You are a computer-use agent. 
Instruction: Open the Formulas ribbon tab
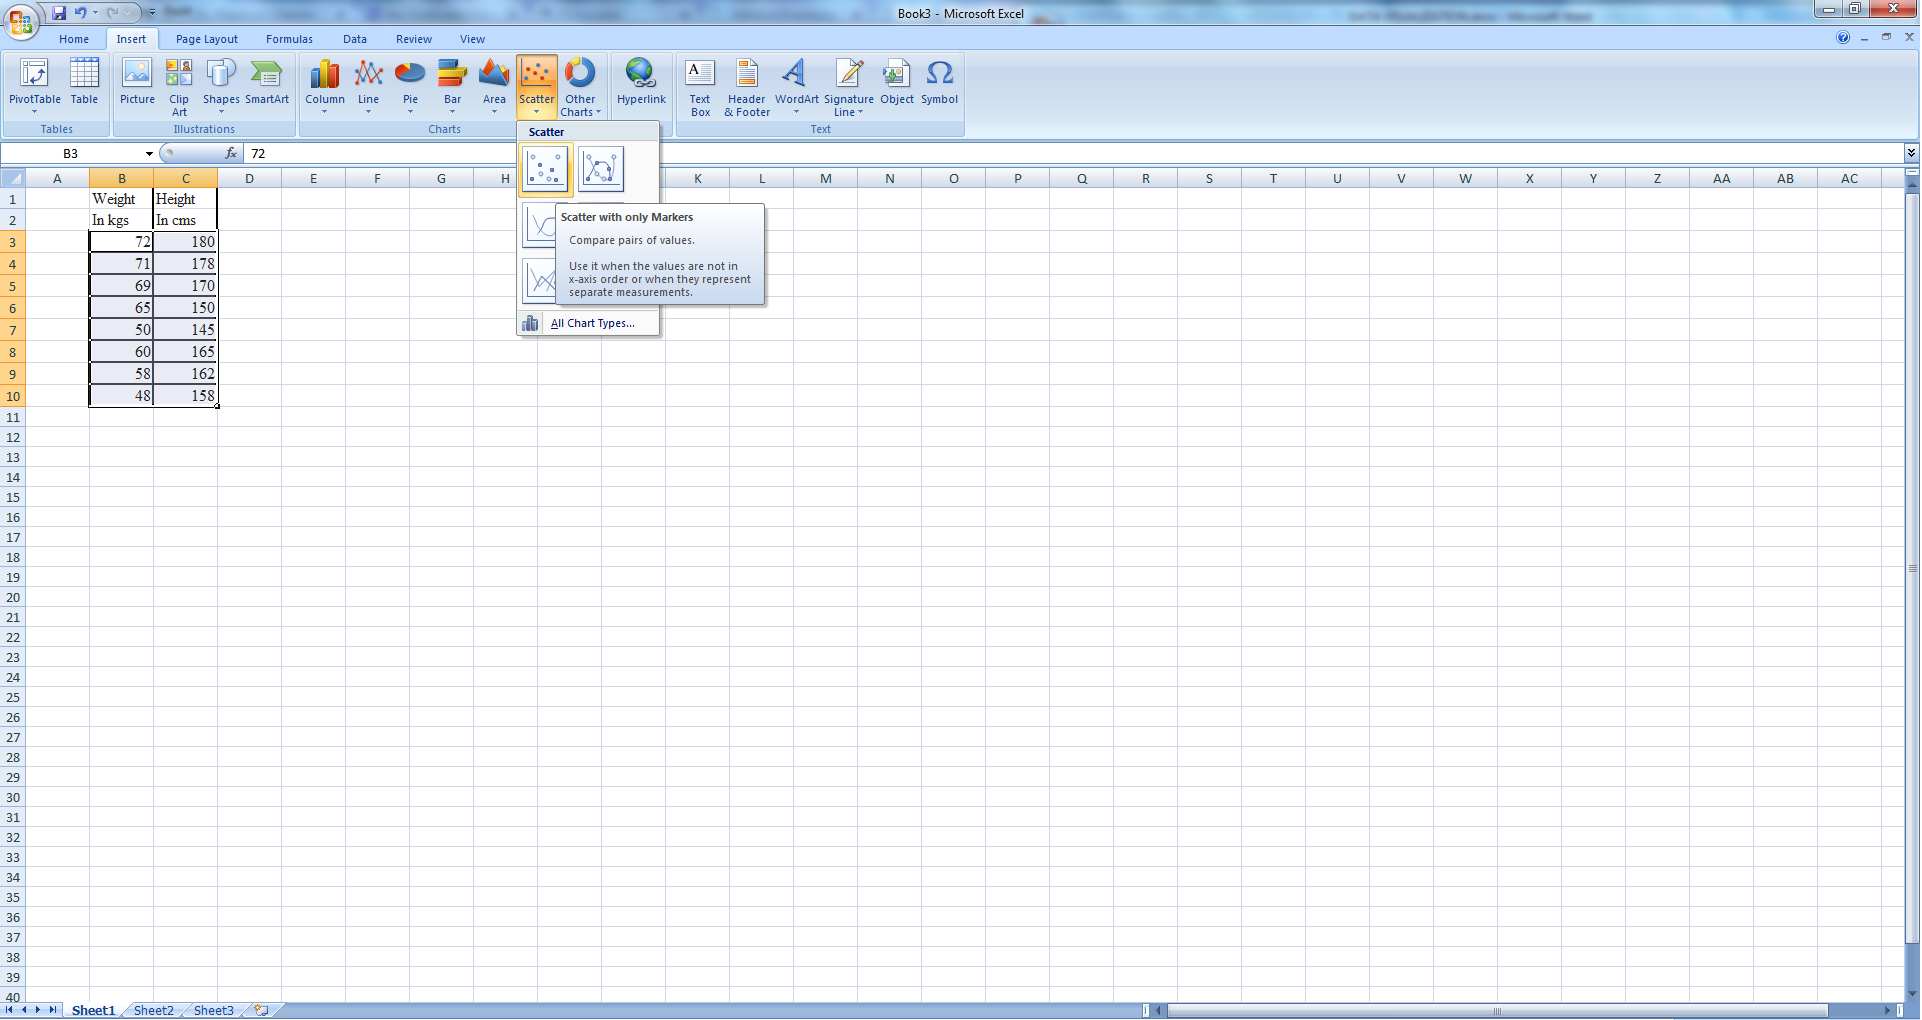pos(289,39)
